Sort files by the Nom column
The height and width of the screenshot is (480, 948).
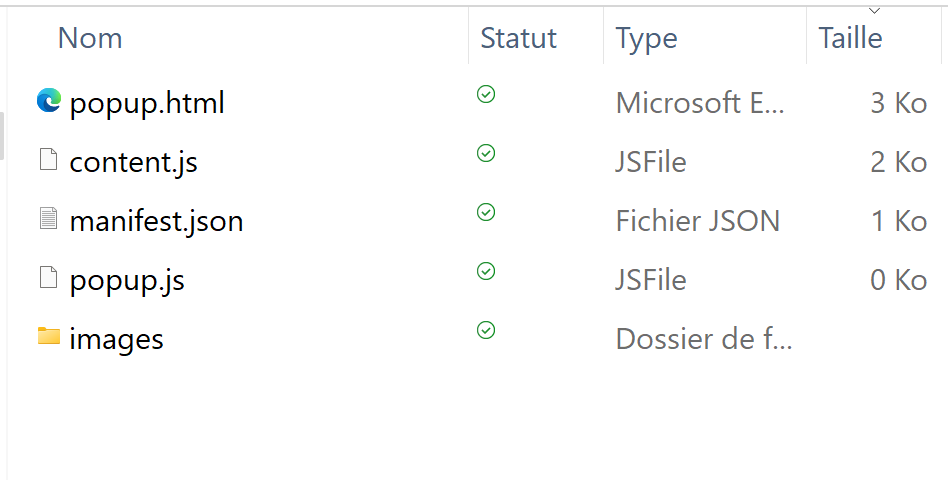click(90, 38)
